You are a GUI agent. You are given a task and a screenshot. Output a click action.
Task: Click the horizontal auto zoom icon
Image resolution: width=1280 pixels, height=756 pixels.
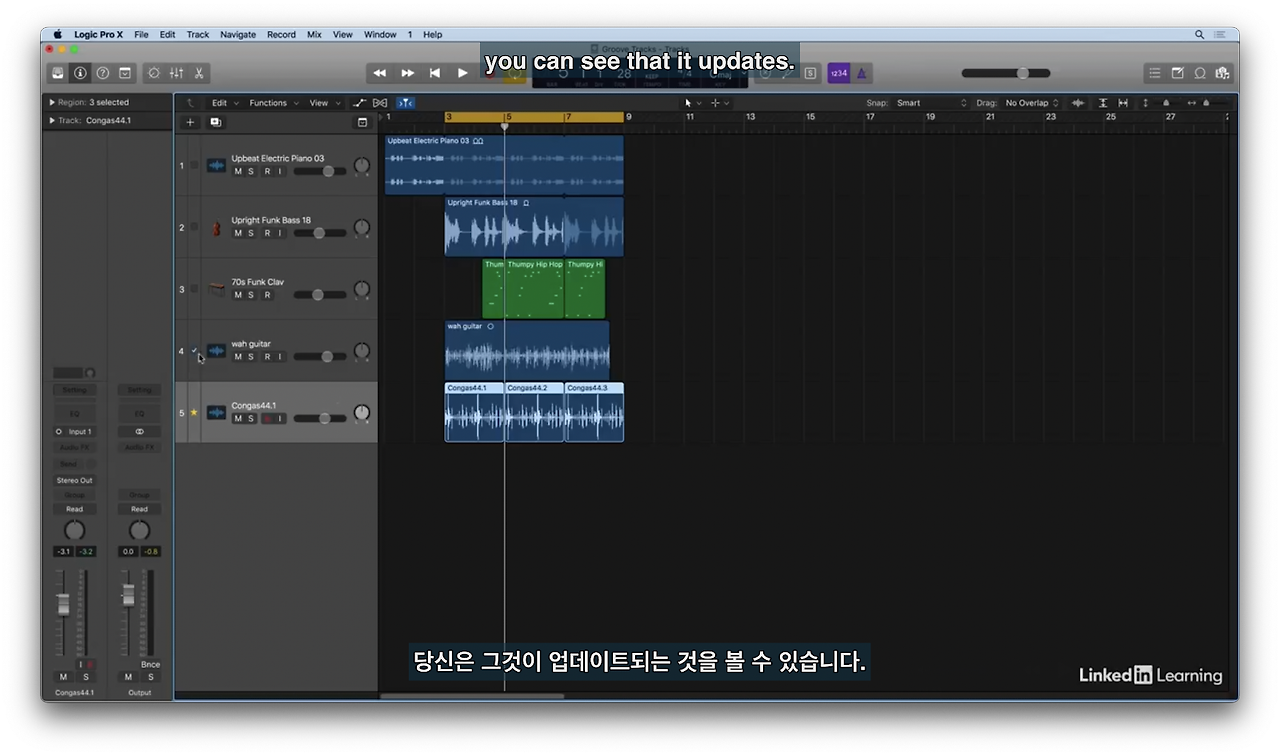tap(1123, 103)
